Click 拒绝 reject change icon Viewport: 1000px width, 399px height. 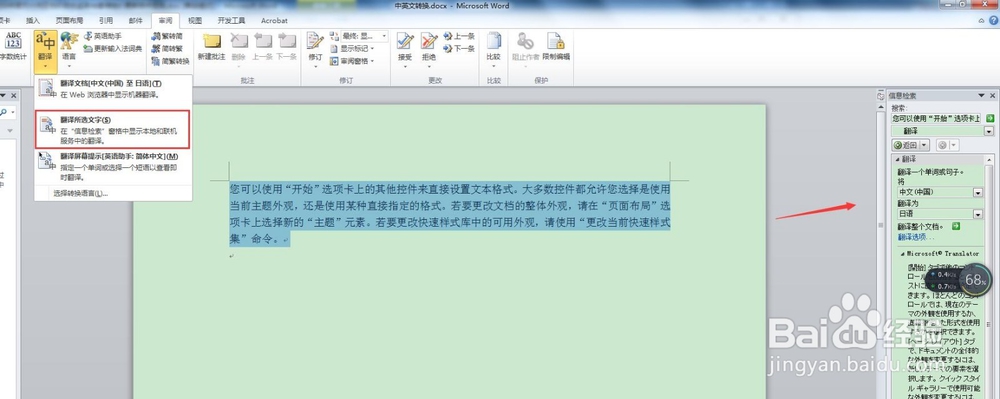(x=429, y=41)
